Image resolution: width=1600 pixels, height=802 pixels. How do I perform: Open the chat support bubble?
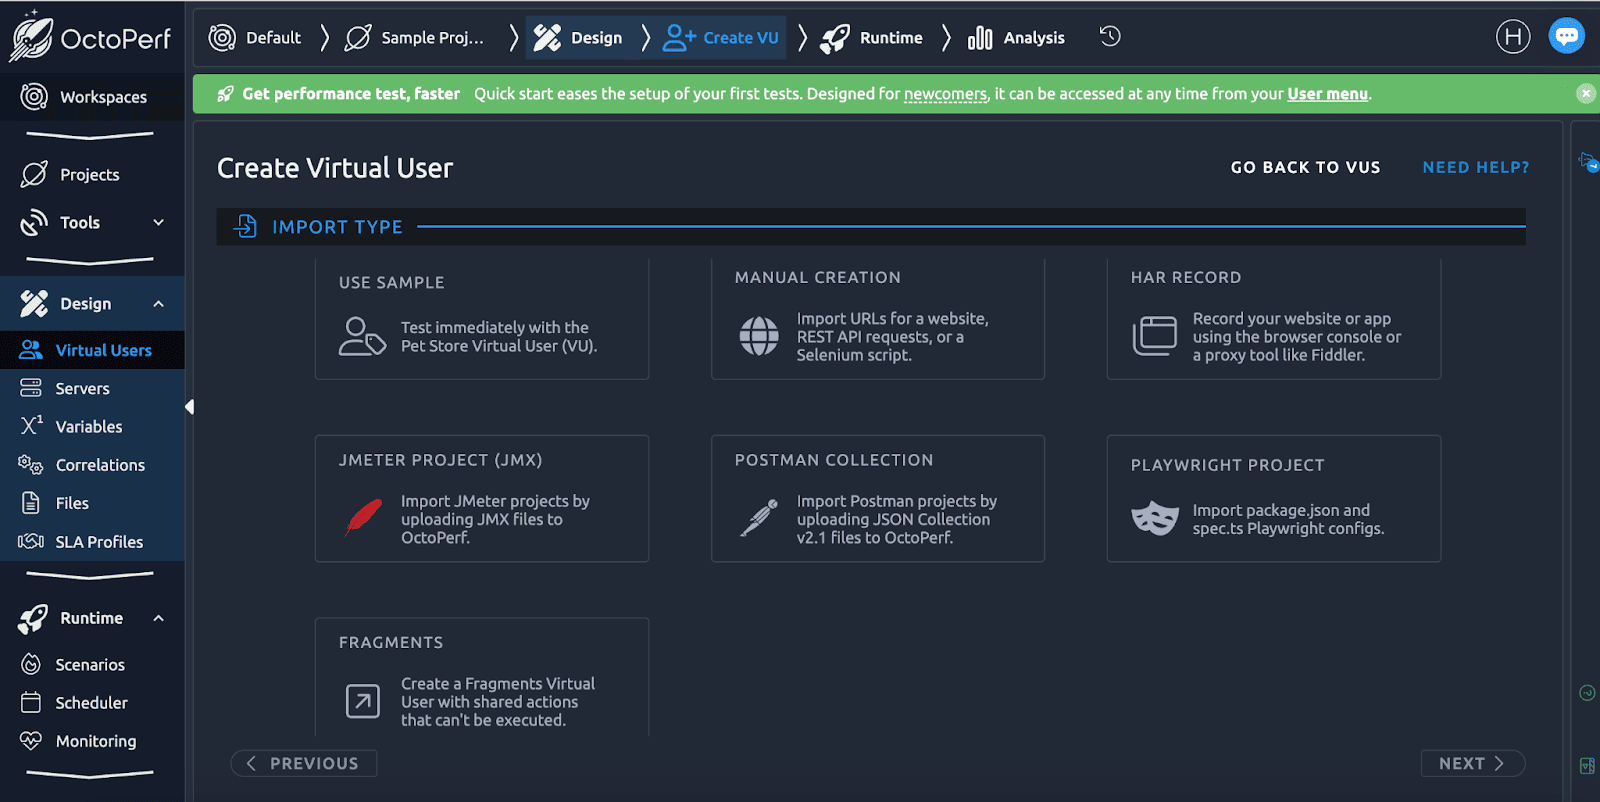pos(1567,36)
